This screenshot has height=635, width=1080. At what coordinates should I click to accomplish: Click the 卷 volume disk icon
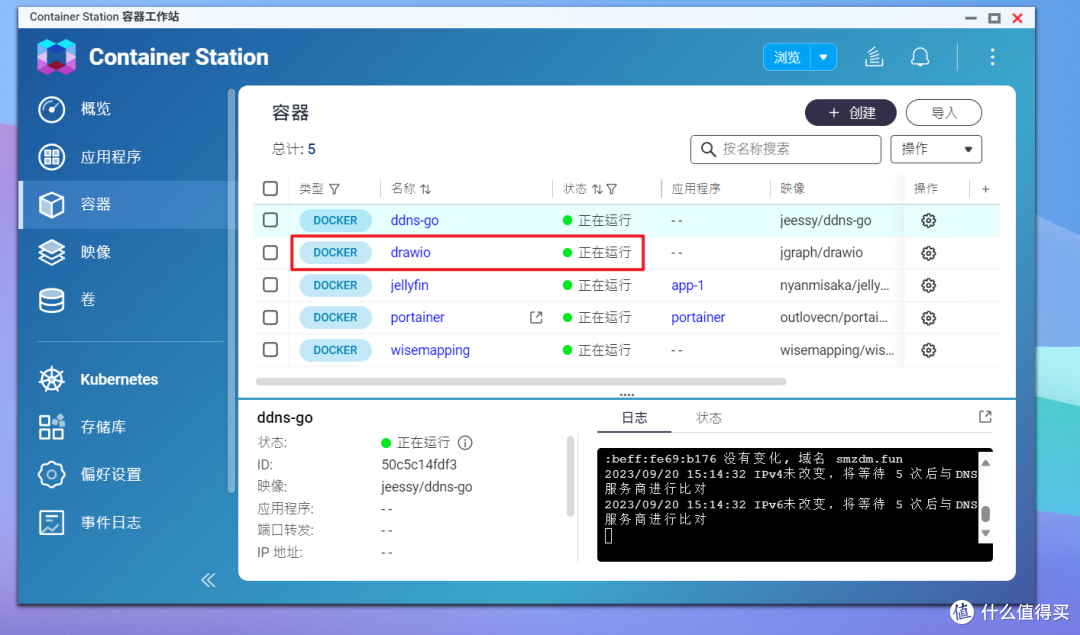[x=52, y=300]
